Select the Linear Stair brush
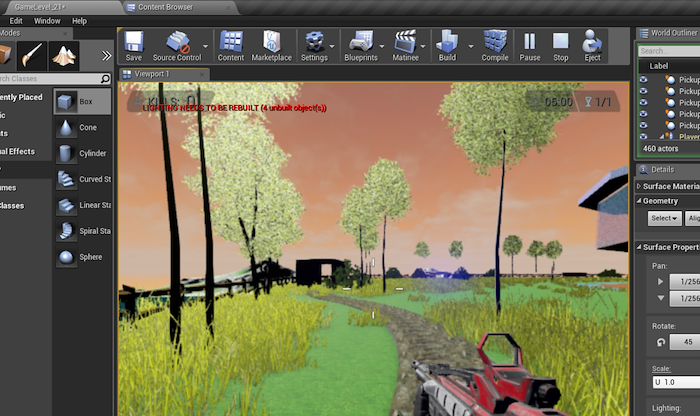700x416 pixels. pyautogui.click(x=83, y=205)
